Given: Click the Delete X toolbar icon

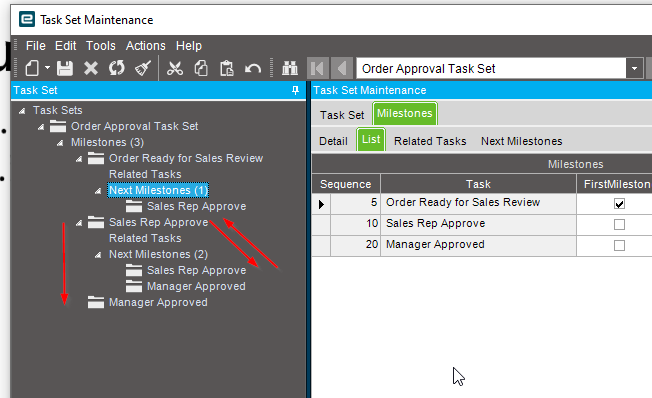Looking at the screenshot, I should click(91, 68).
